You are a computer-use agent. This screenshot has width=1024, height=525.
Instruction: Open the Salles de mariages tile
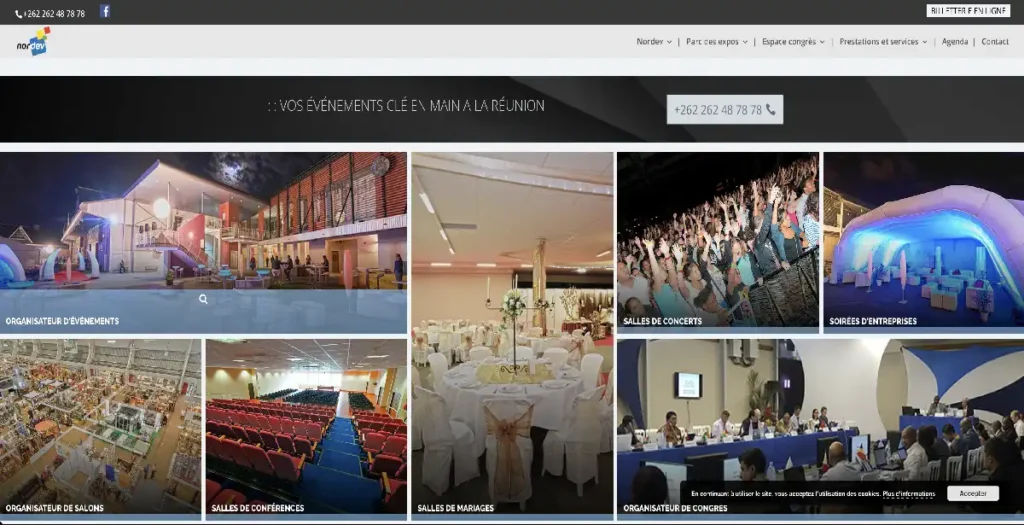coord(512,335)
